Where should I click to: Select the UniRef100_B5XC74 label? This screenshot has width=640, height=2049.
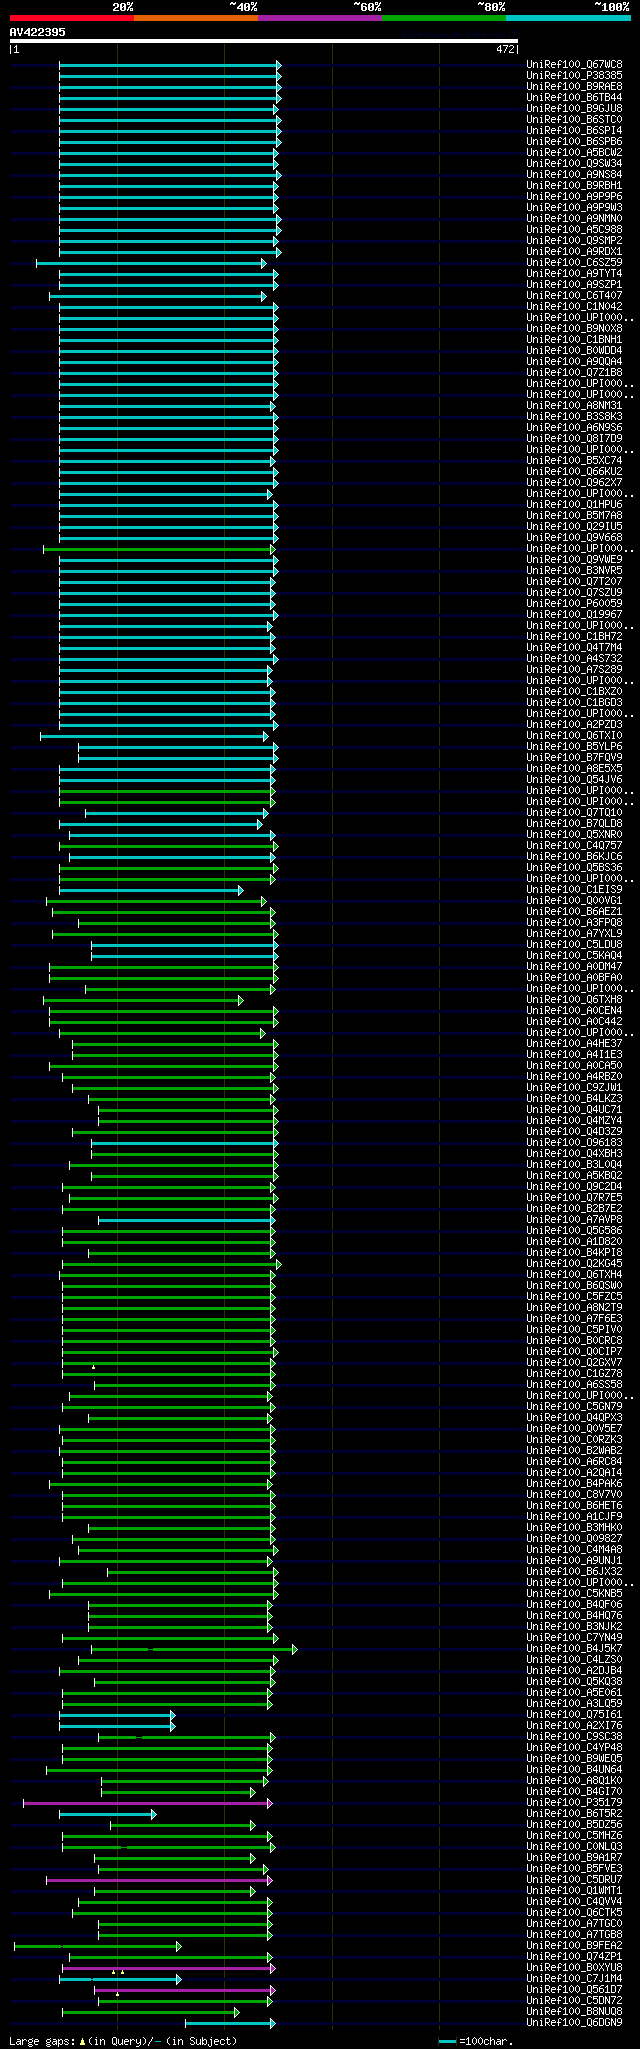(574, 461)
